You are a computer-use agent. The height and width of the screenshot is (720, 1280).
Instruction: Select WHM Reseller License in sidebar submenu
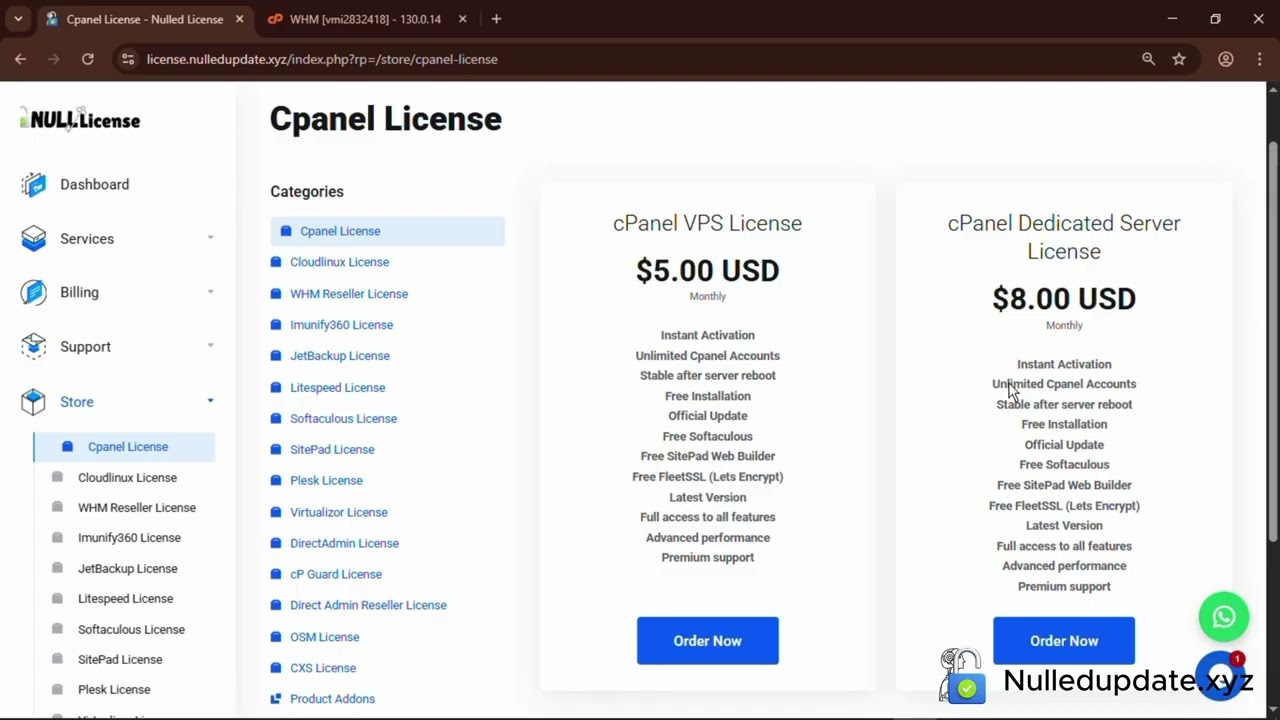point(136,508)
